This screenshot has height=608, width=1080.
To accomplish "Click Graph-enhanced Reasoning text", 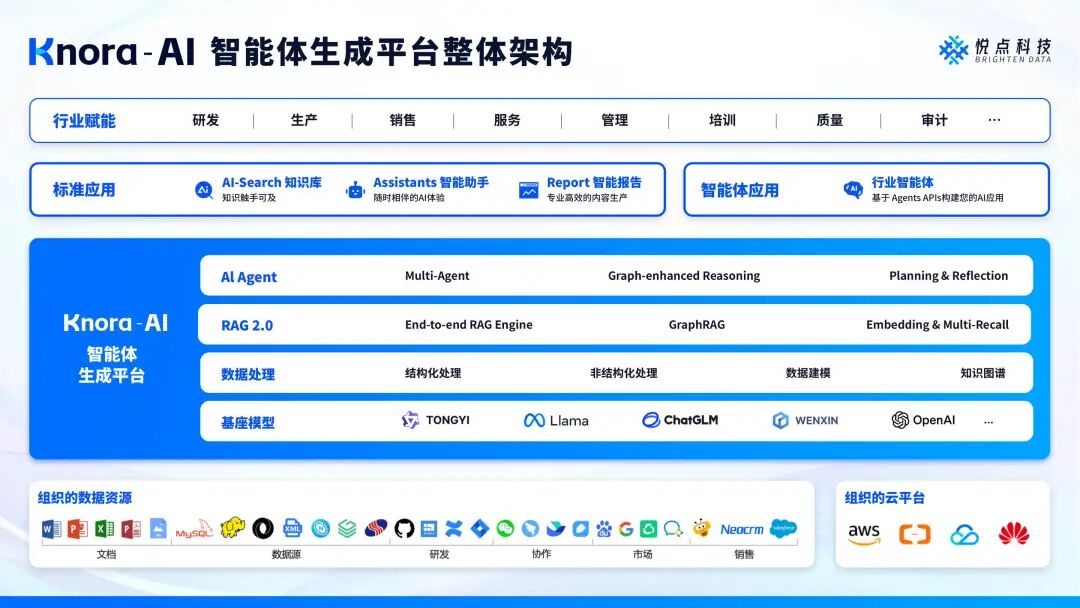I will pos(684,275).
